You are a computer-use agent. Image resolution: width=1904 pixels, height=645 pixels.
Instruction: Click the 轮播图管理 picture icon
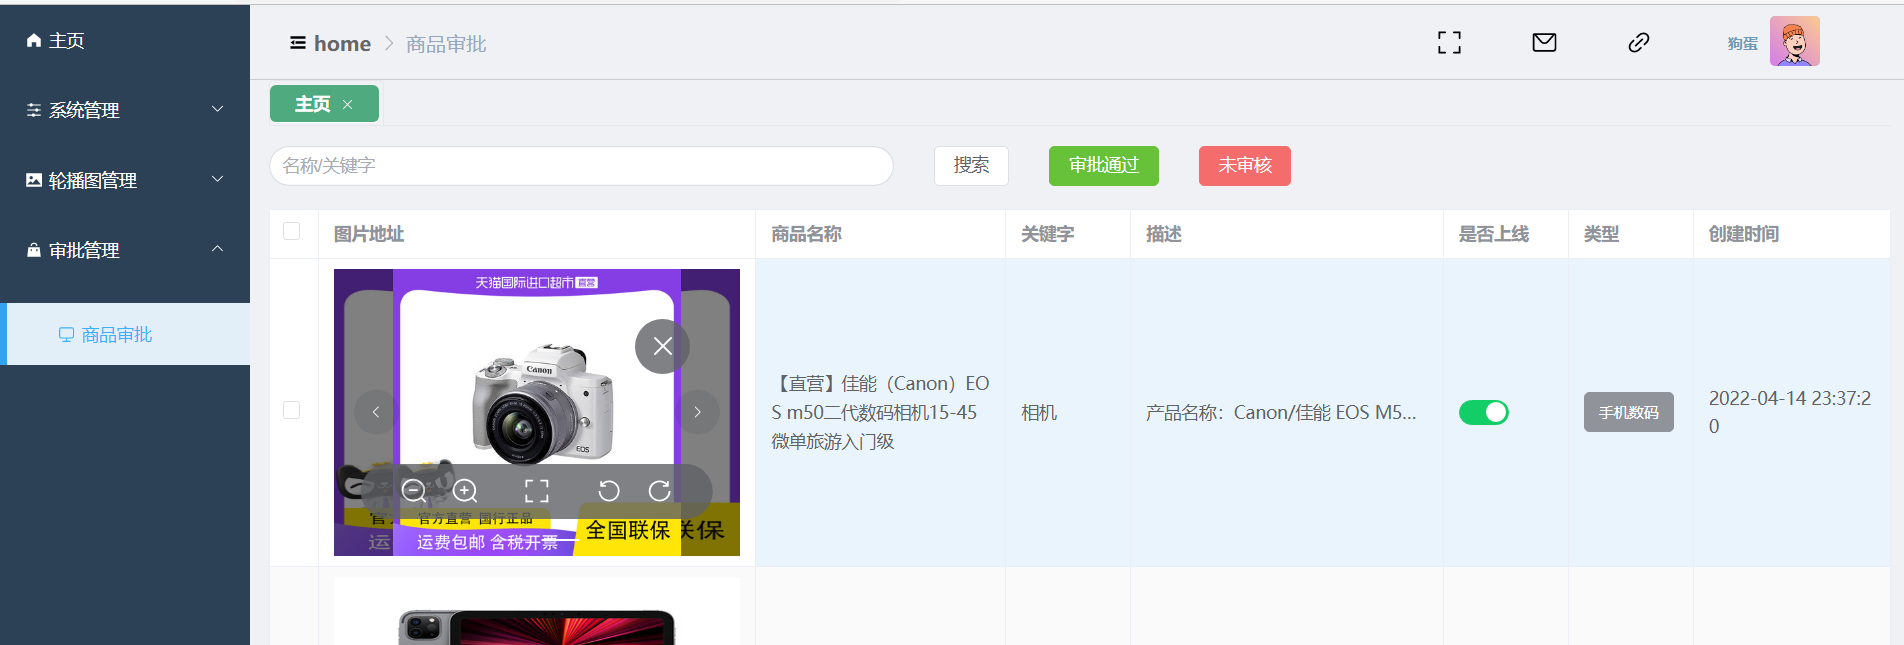[x=34, y=180]
